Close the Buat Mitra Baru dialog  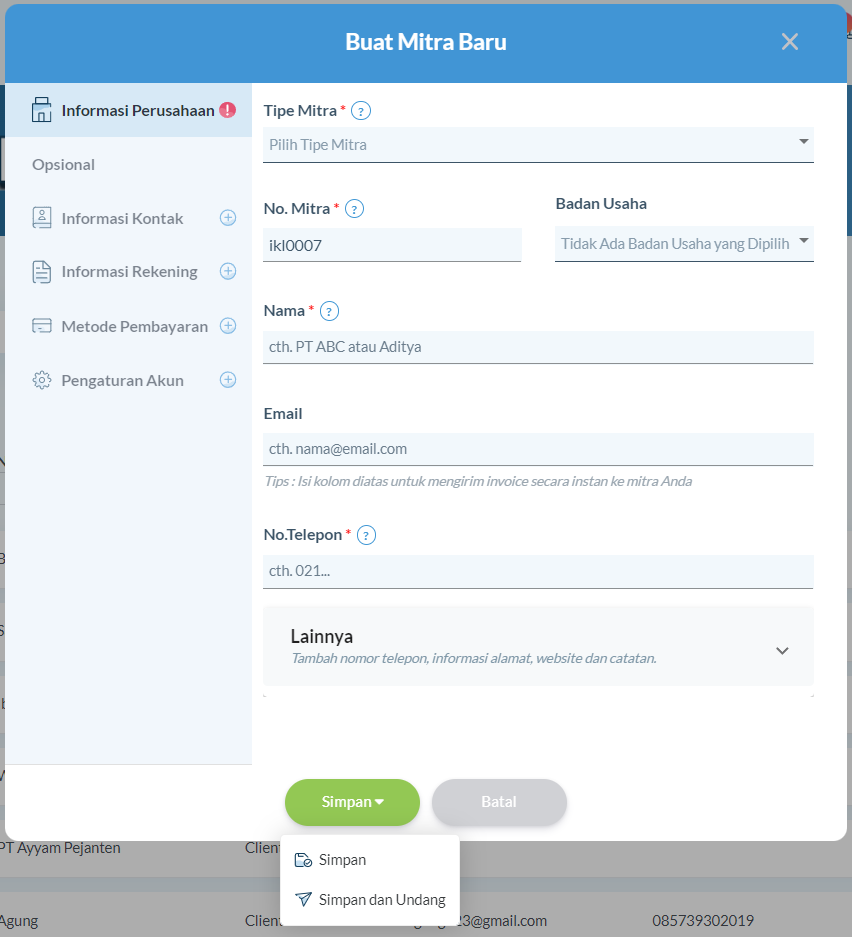(789, 42)
